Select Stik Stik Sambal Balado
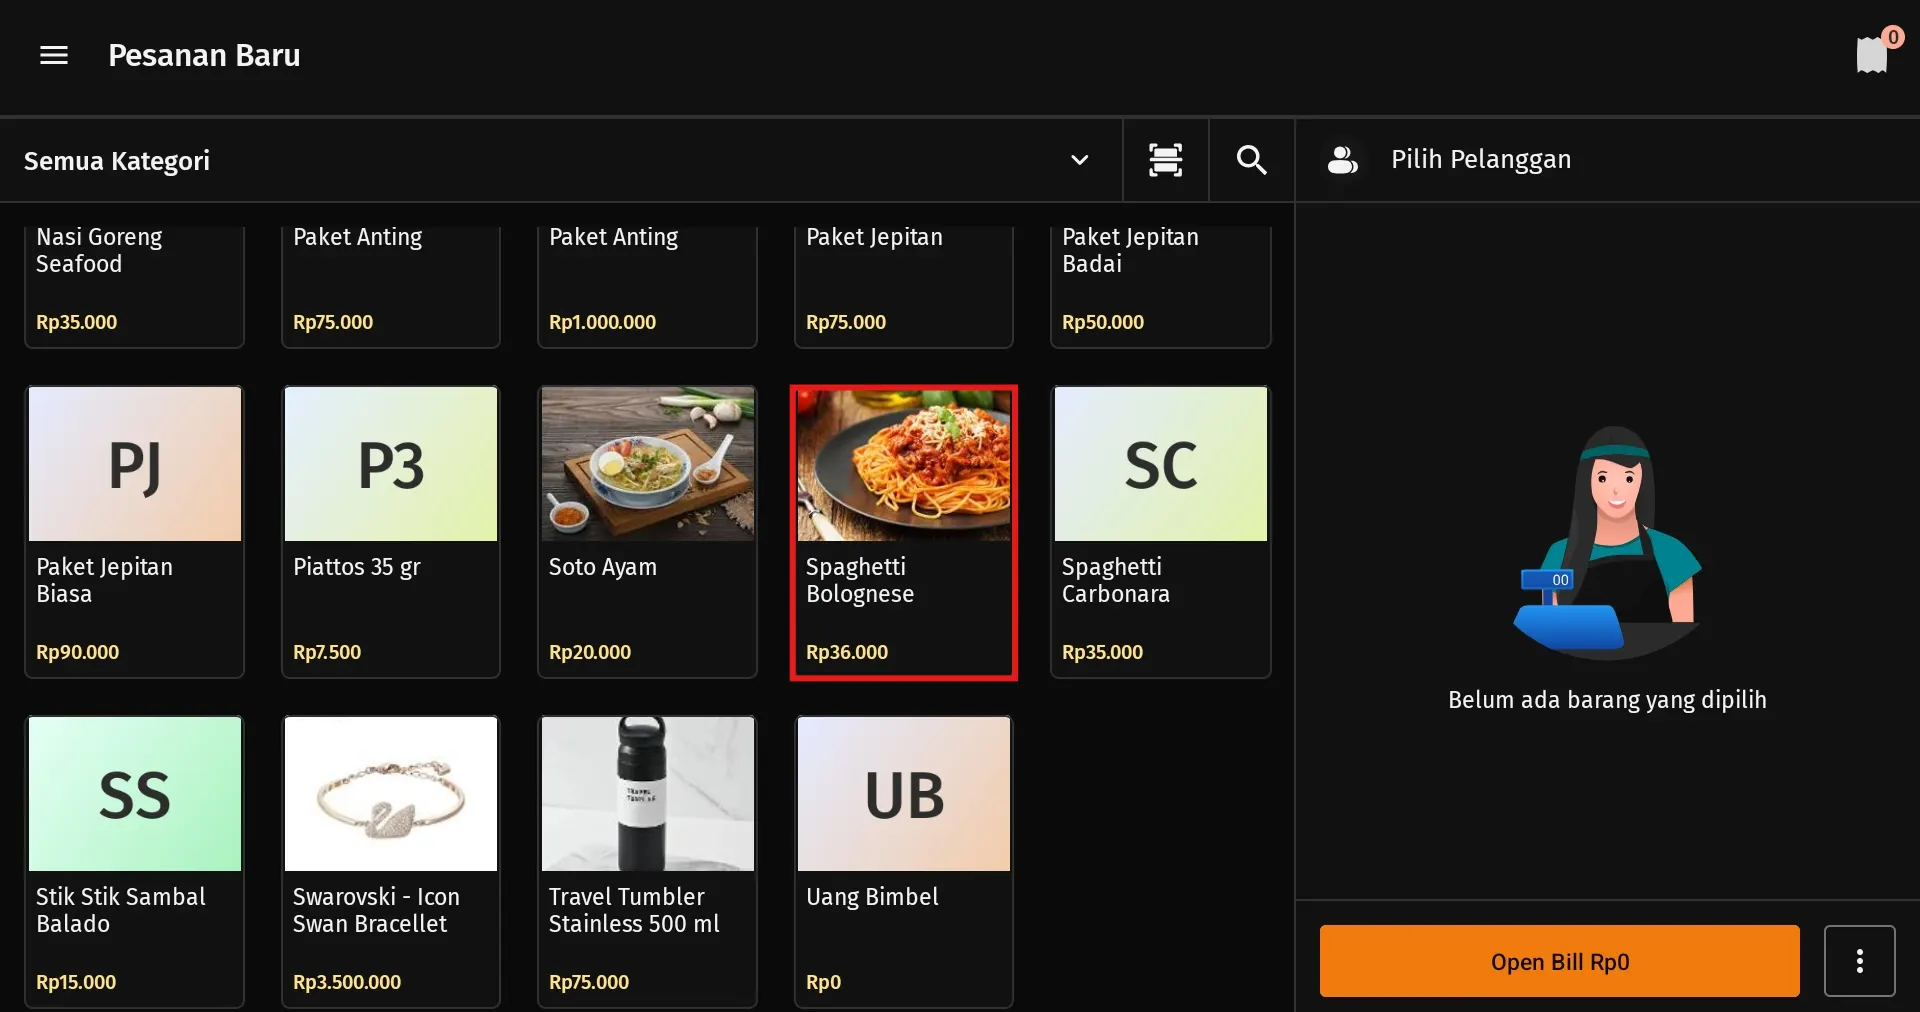 point(135,861)
